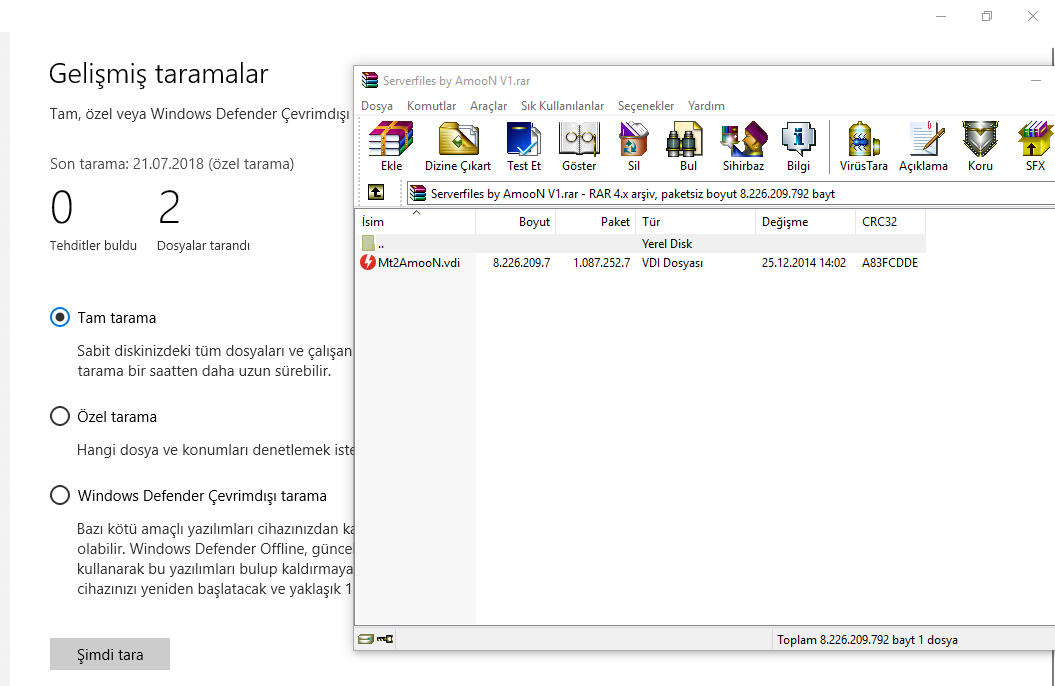Screen dimensions: 1055x686
Task: Open the Sık Kullanılanlar menu
Action: 562,106
